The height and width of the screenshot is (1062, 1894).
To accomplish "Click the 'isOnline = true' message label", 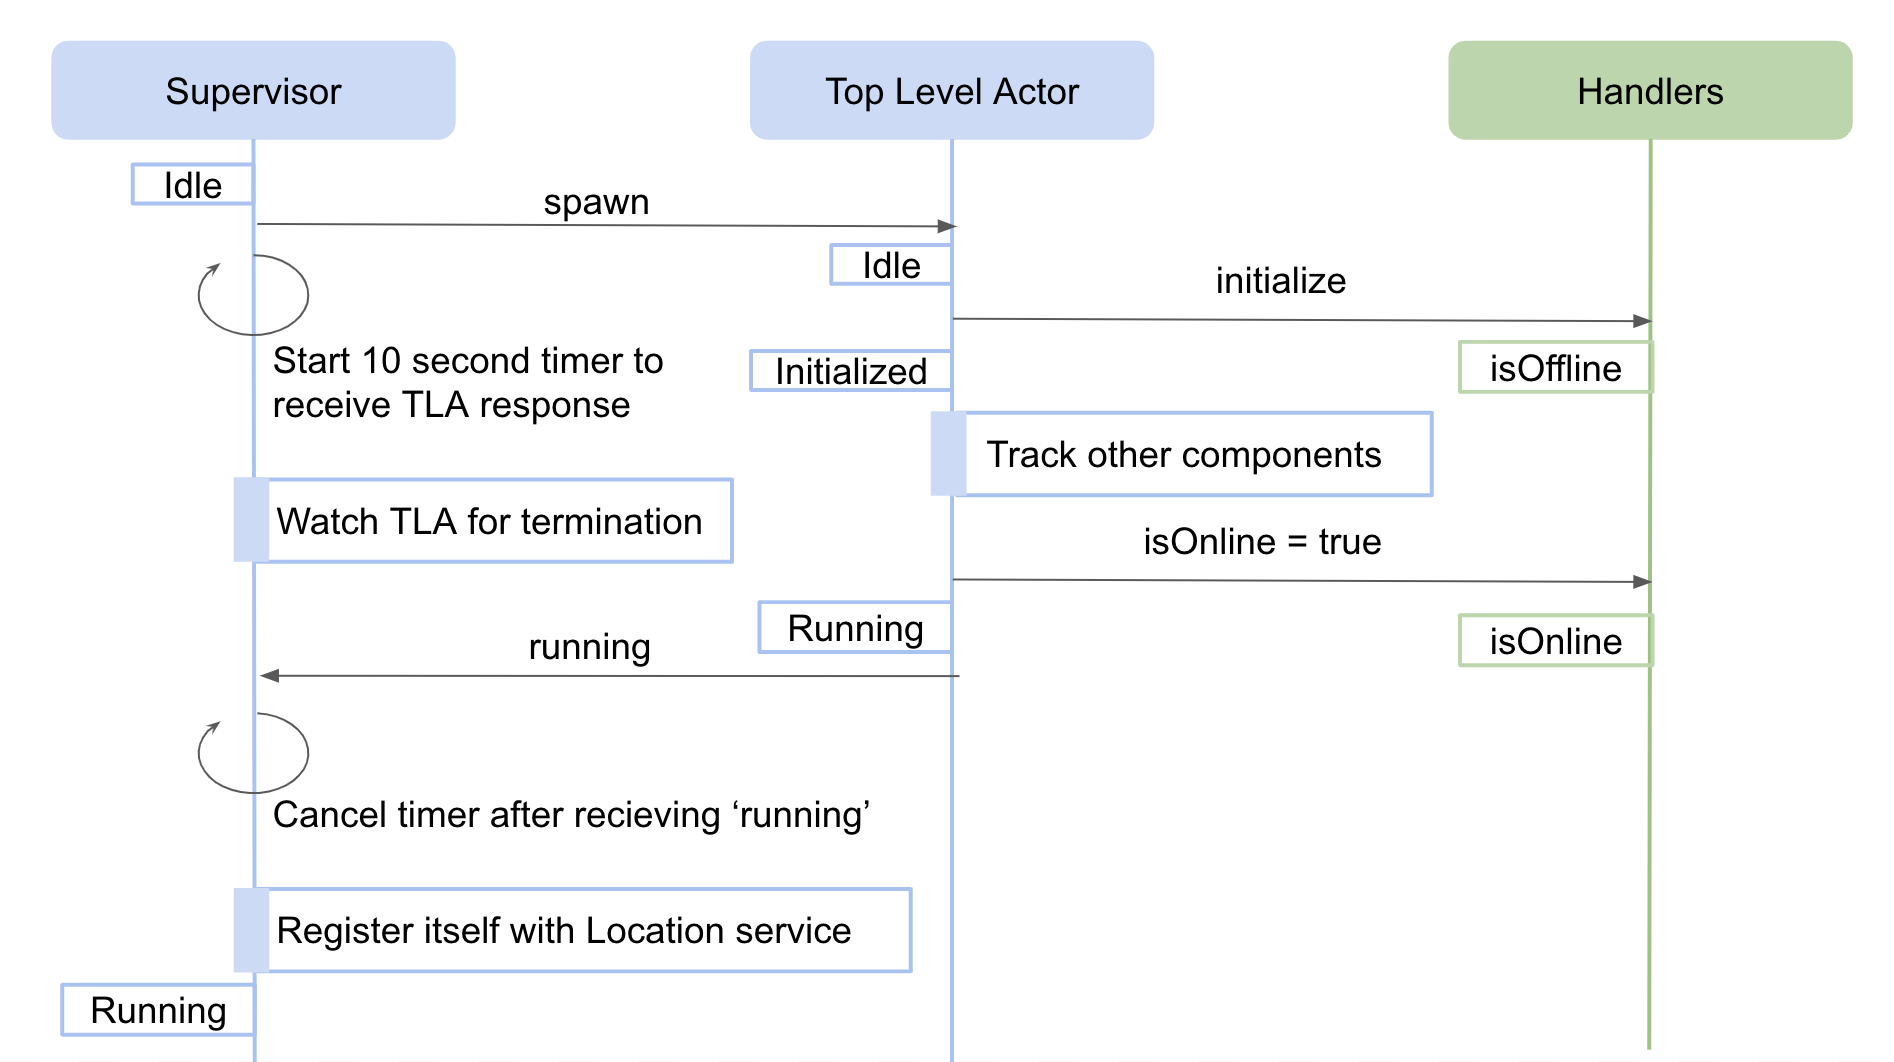I will [x=1262, y=542].
